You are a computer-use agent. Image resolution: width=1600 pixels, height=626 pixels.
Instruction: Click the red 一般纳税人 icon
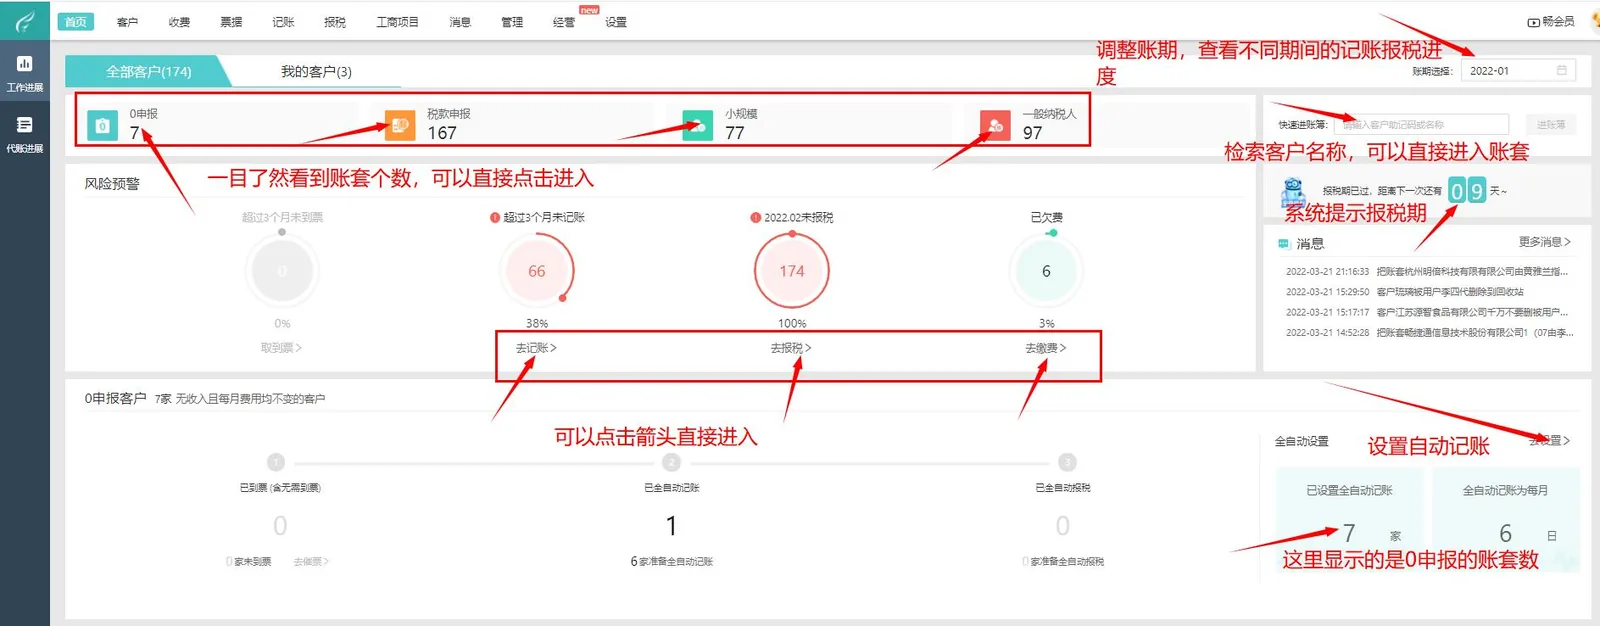pos(995,125)
